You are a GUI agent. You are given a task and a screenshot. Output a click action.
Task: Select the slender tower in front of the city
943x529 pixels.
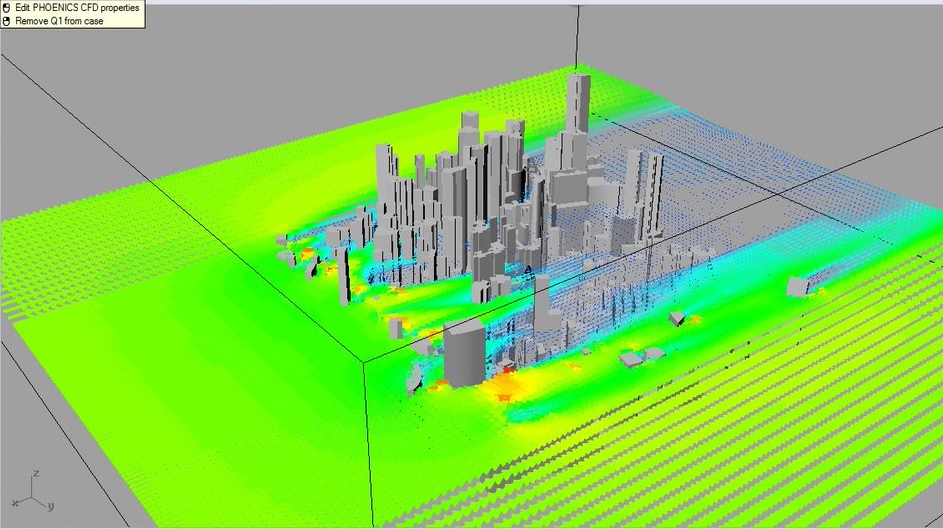point(541,298)
